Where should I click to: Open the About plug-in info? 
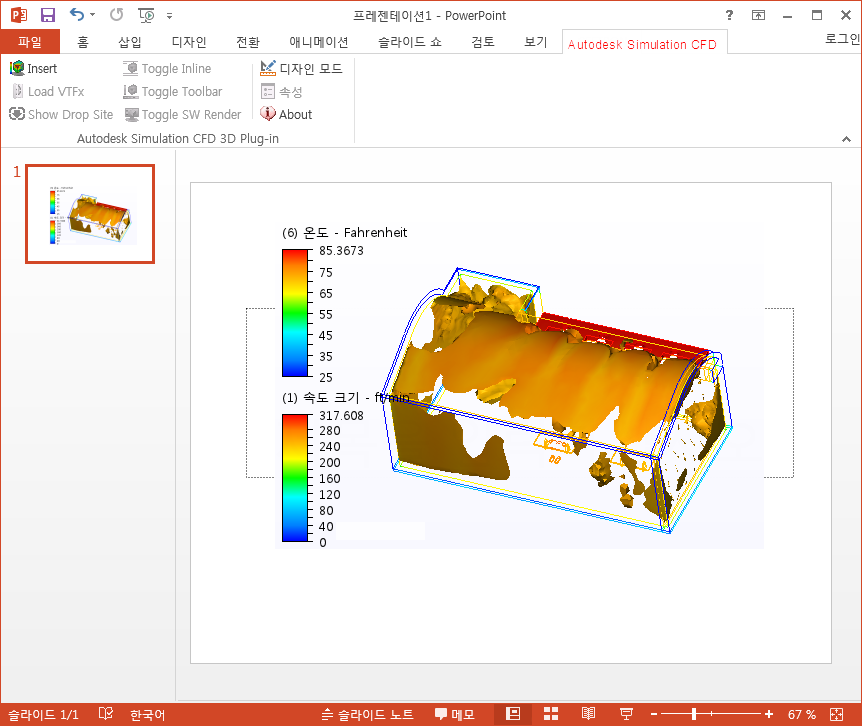click(x=286, y=114)
